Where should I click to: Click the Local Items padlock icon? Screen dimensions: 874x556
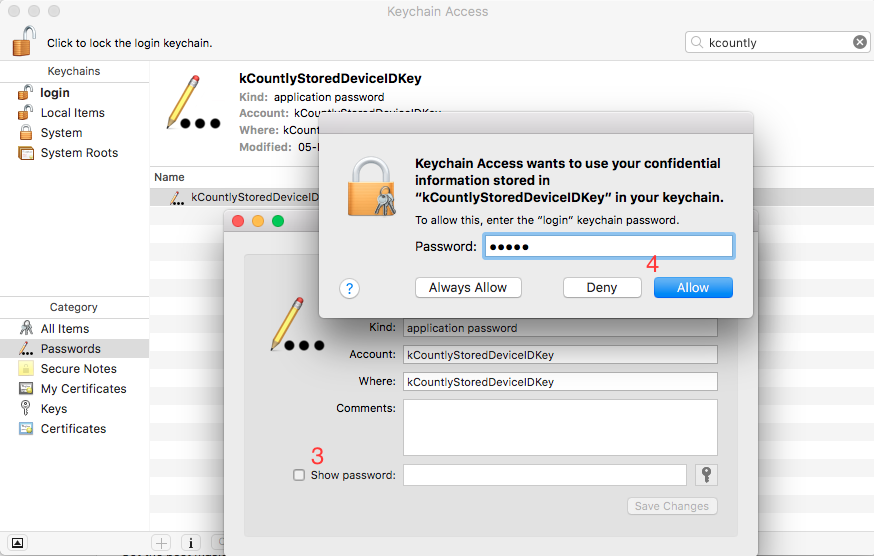coord(25,112)
